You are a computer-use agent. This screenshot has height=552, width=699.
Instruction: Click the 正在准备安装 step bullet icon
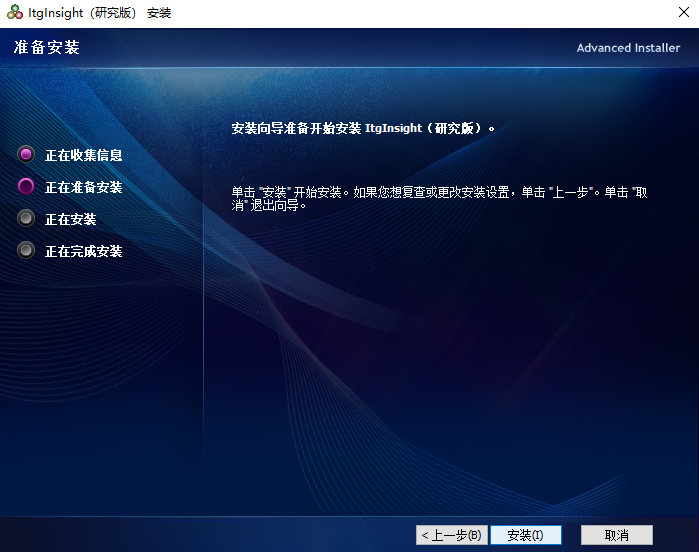(x=26, y=186)
